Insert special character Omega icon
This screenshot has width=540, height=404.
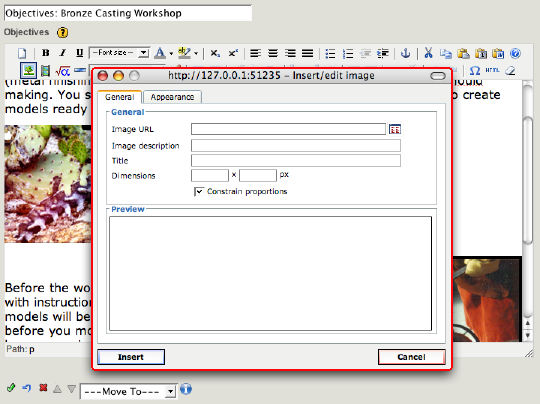click(x=475, y=71)
